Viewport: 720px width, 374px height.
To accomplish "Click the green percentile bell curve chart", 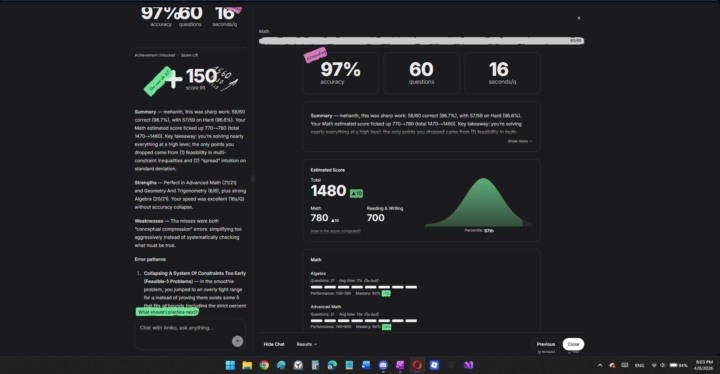I will [479, 202].
